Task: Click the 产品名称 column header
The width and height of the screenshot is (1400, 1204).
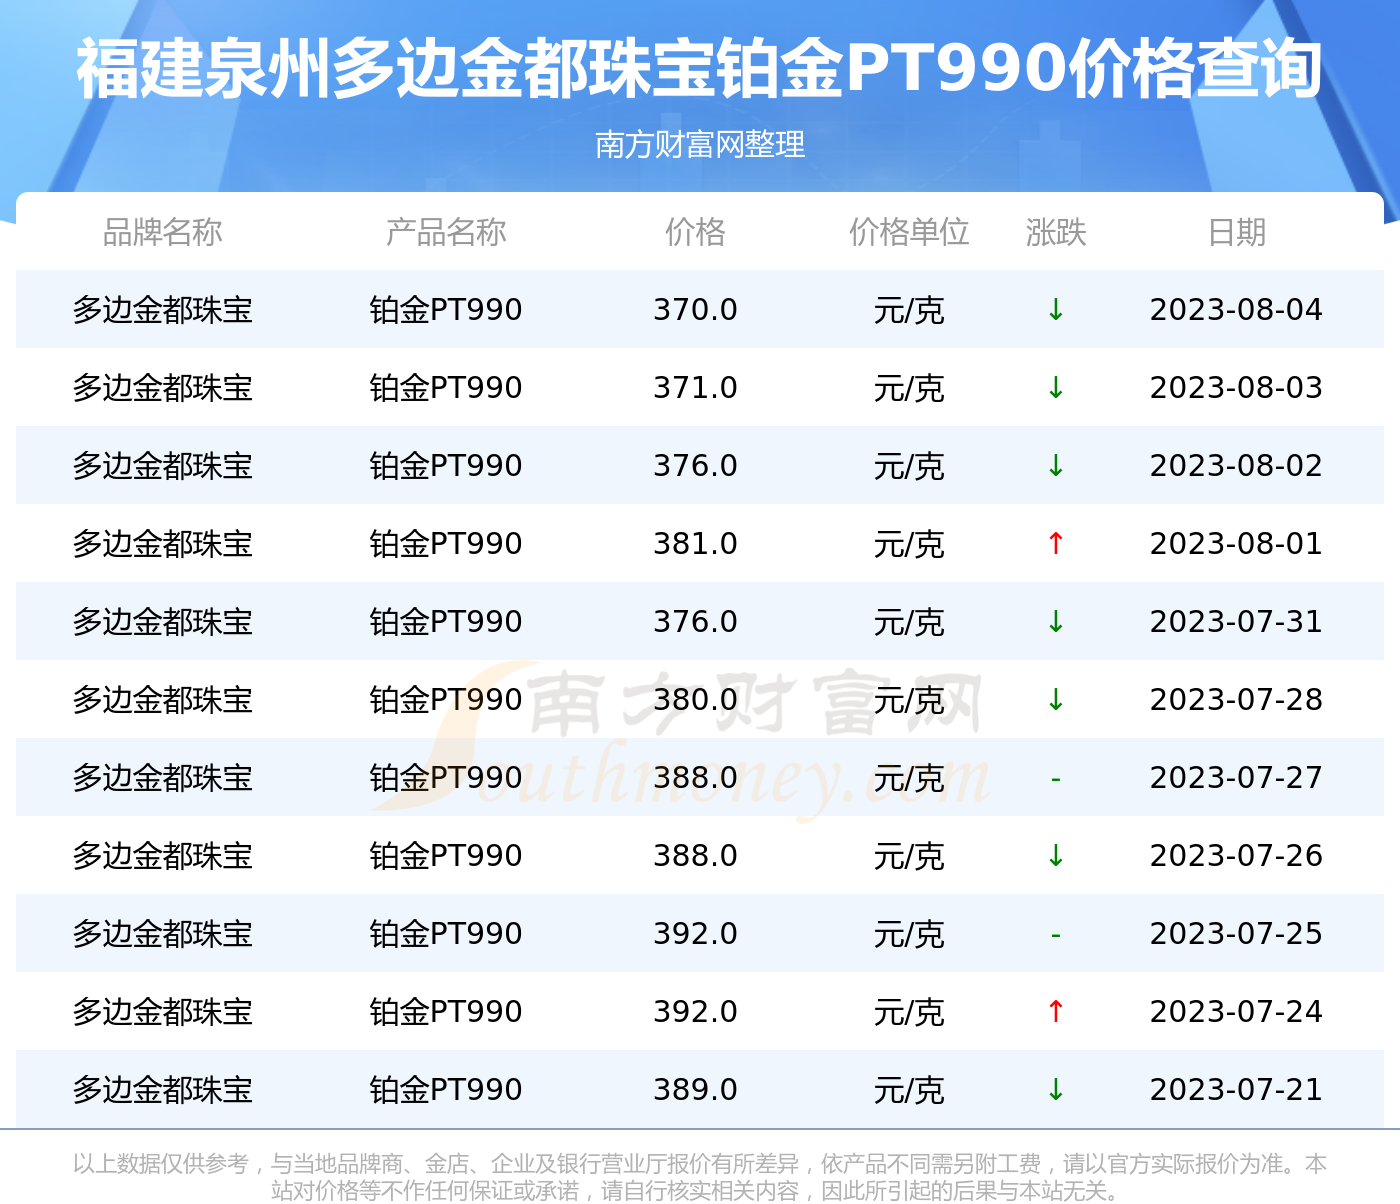Action: (x=446, y=232)
